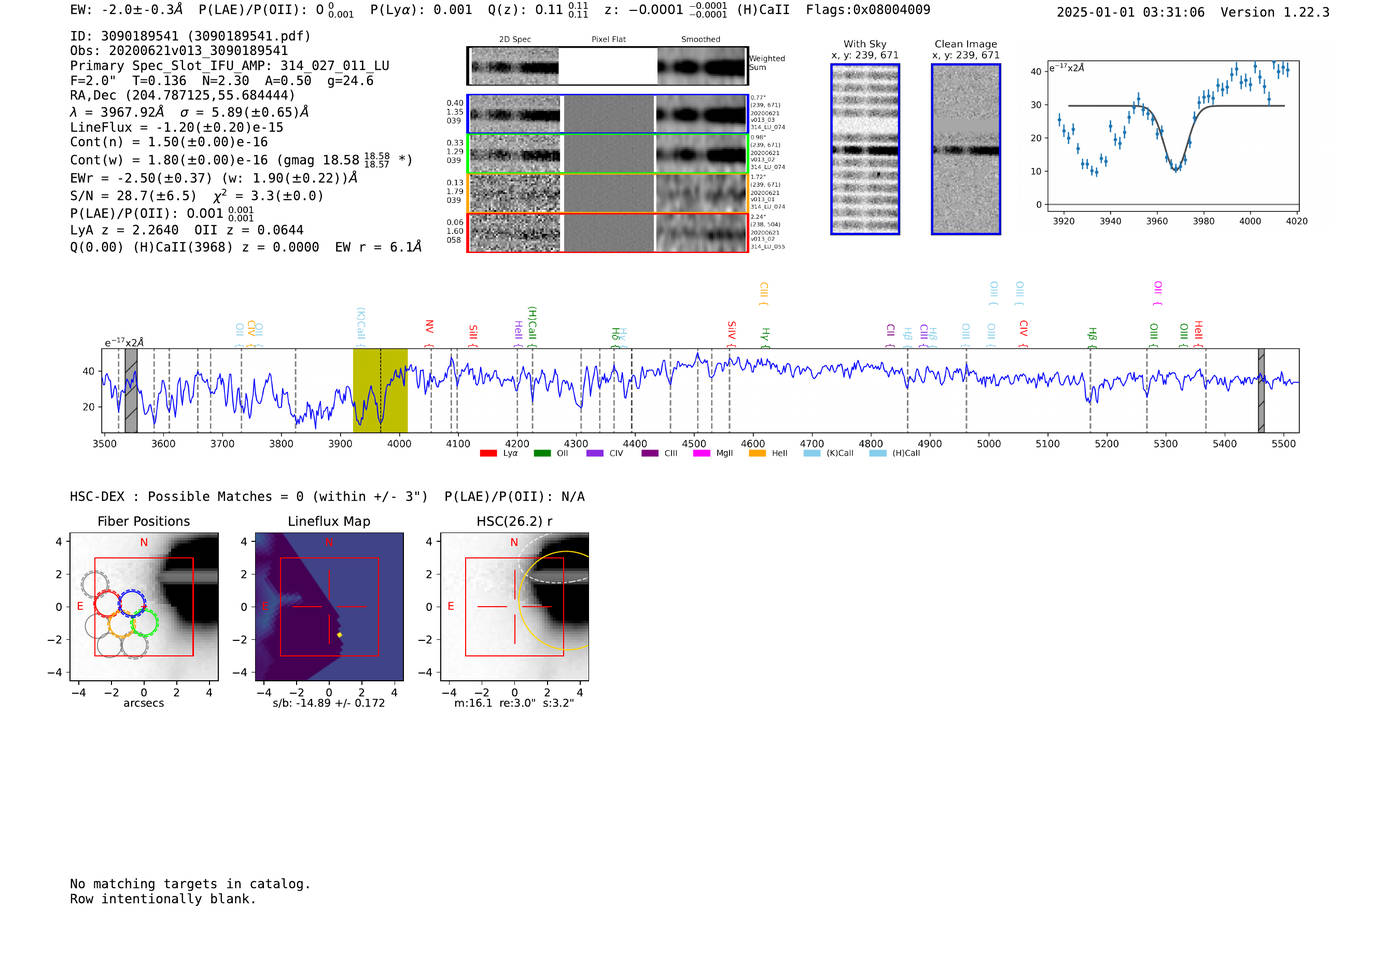Click the (K)CaII legend swatch

click(x=812, y=454)
